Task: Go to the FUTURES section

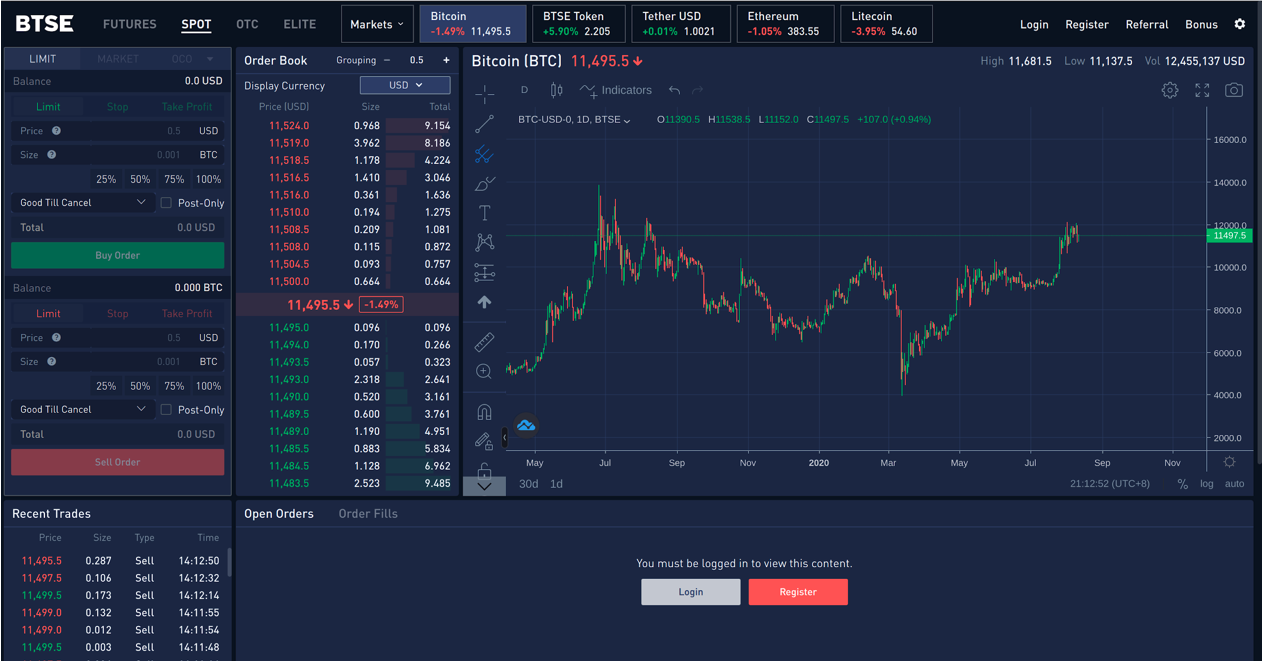Action: (130, 24)
